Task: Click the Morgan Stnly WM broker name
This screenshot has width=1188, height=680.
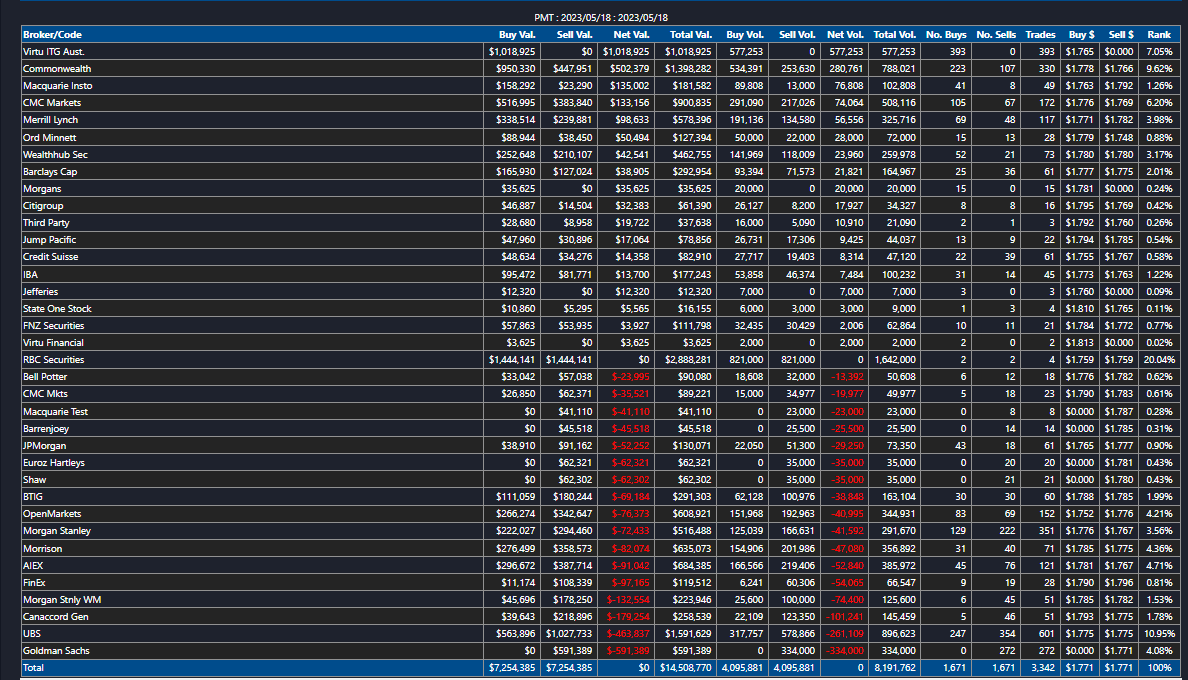Action: [x=61, y=600]
